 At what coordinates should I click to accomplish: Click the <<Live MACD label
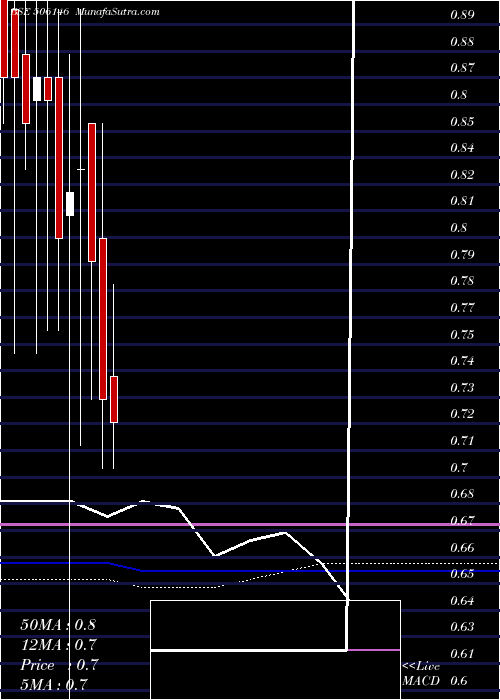[x=421, y=673]
